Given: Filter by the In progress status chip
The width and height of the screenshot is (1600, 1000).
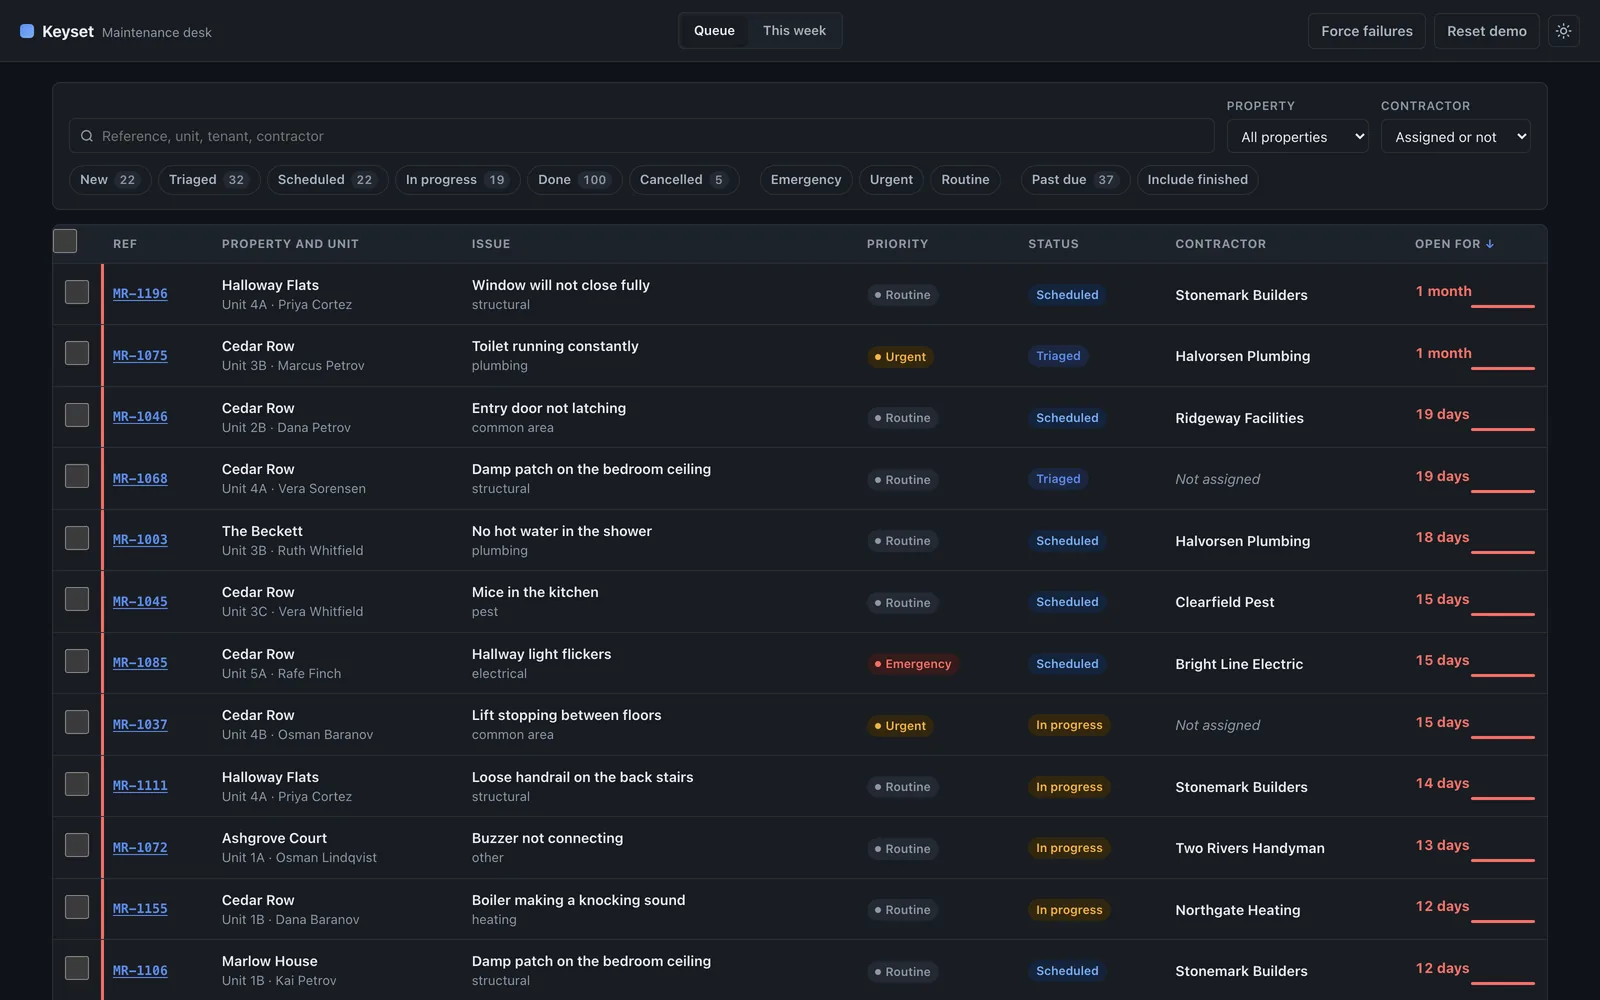Looking at the screenshot, I should (x=457, y=180).
